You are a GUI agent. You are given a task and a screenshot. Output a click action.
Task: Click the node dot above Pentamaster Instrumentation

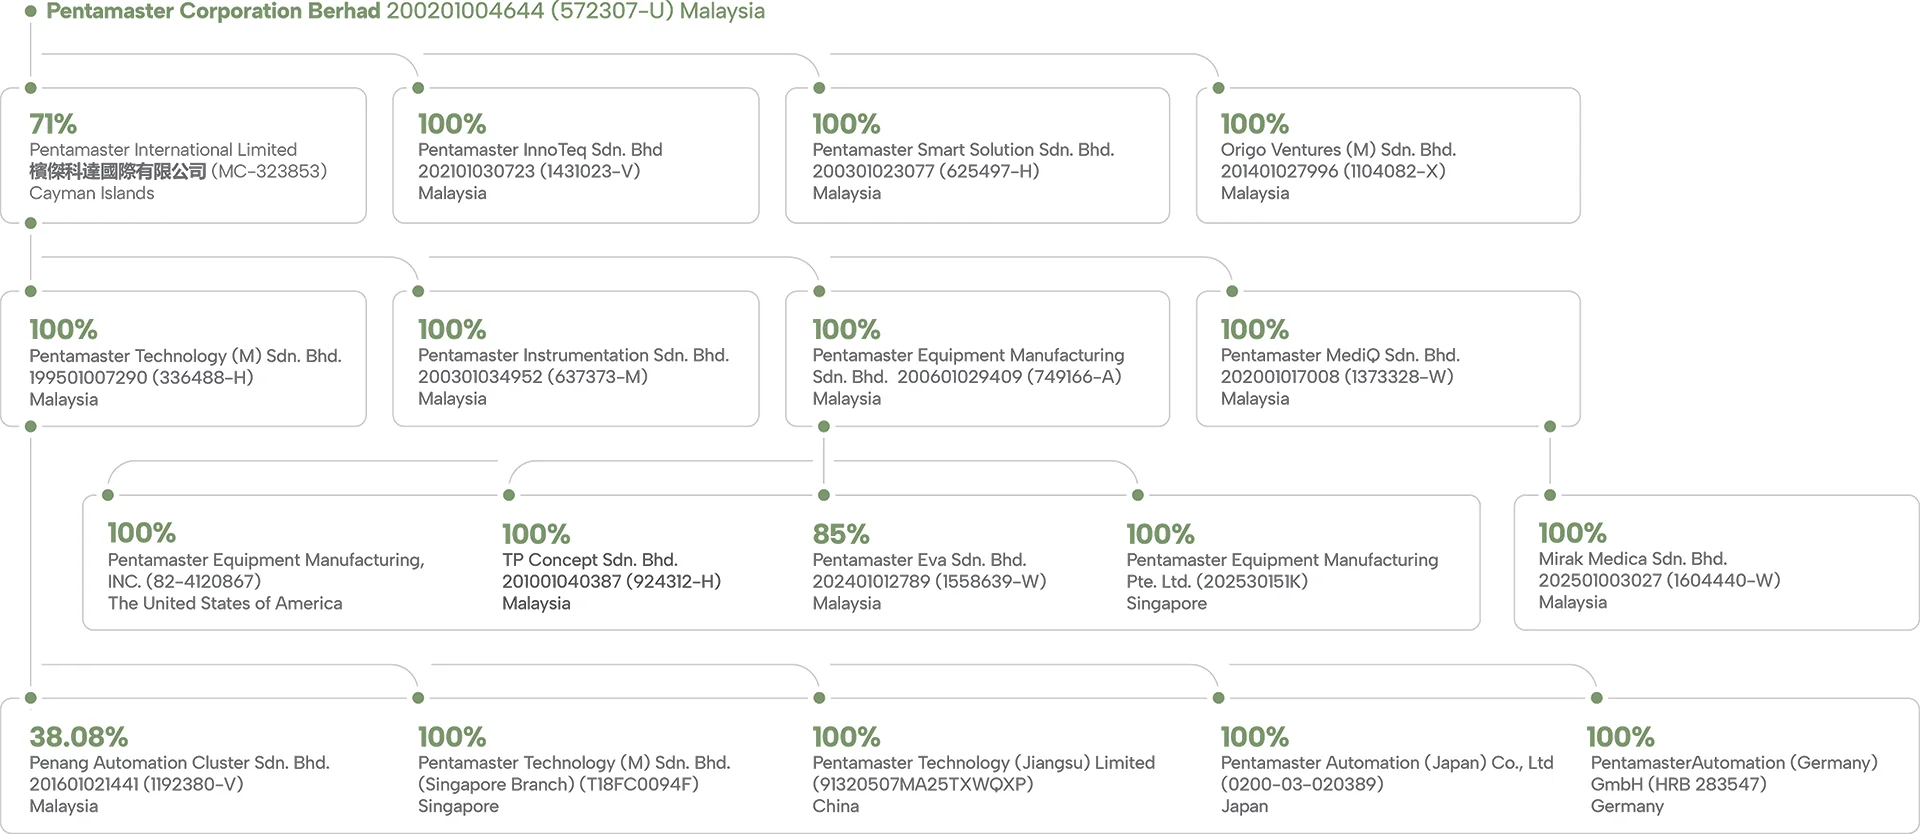(x=418, y=291)
